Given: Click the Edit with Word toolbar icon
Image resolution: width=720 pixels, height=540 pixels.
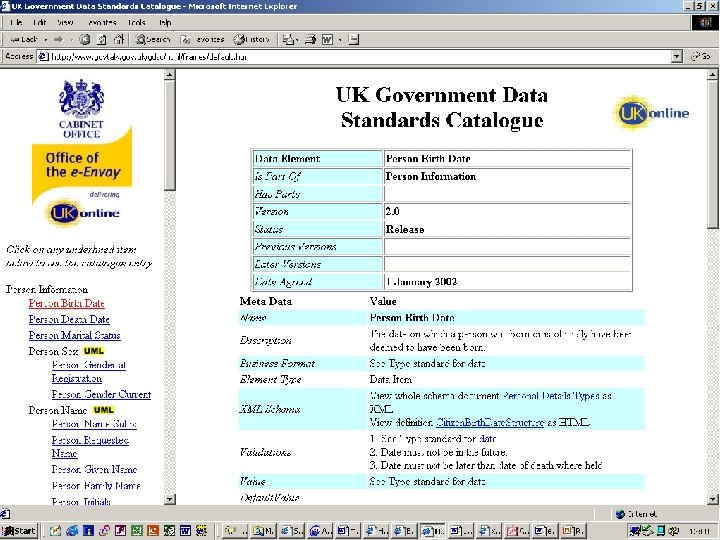Looking at the screenshot, I should coord(327,39).
